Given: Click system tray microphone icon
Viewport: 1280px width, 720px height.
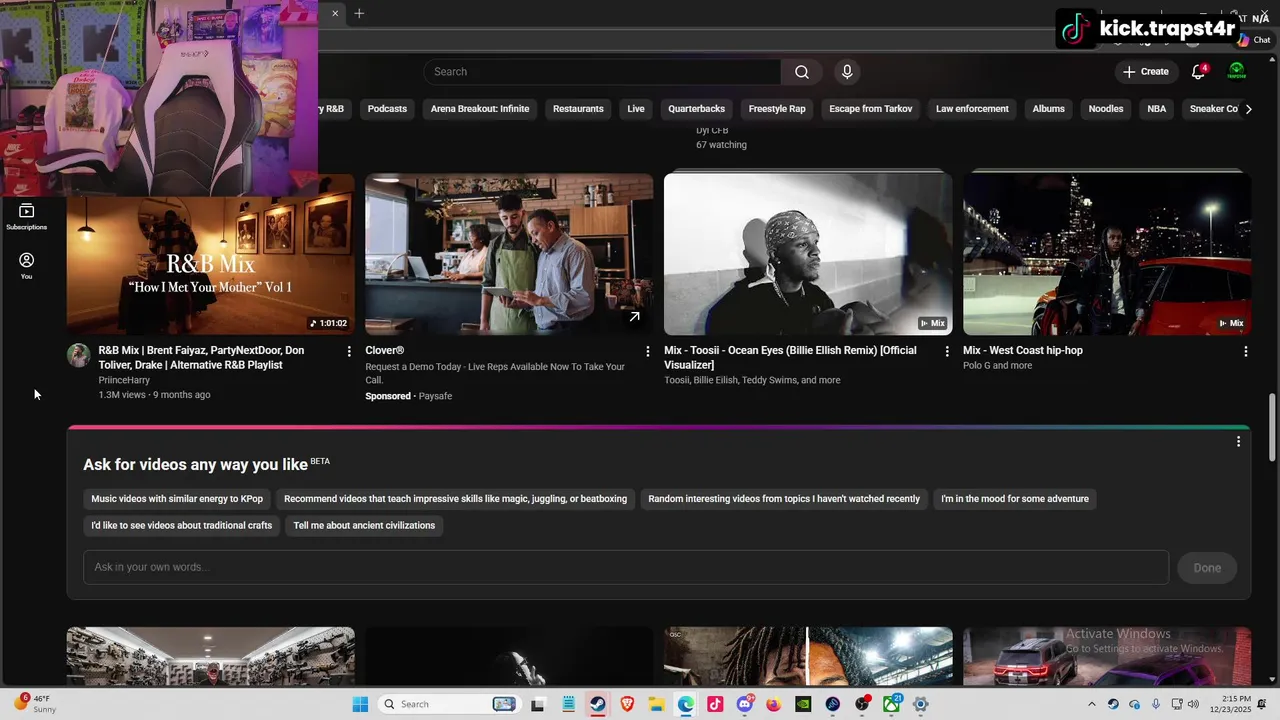Looking at the screenshot, I should [x=1156, y=704].
